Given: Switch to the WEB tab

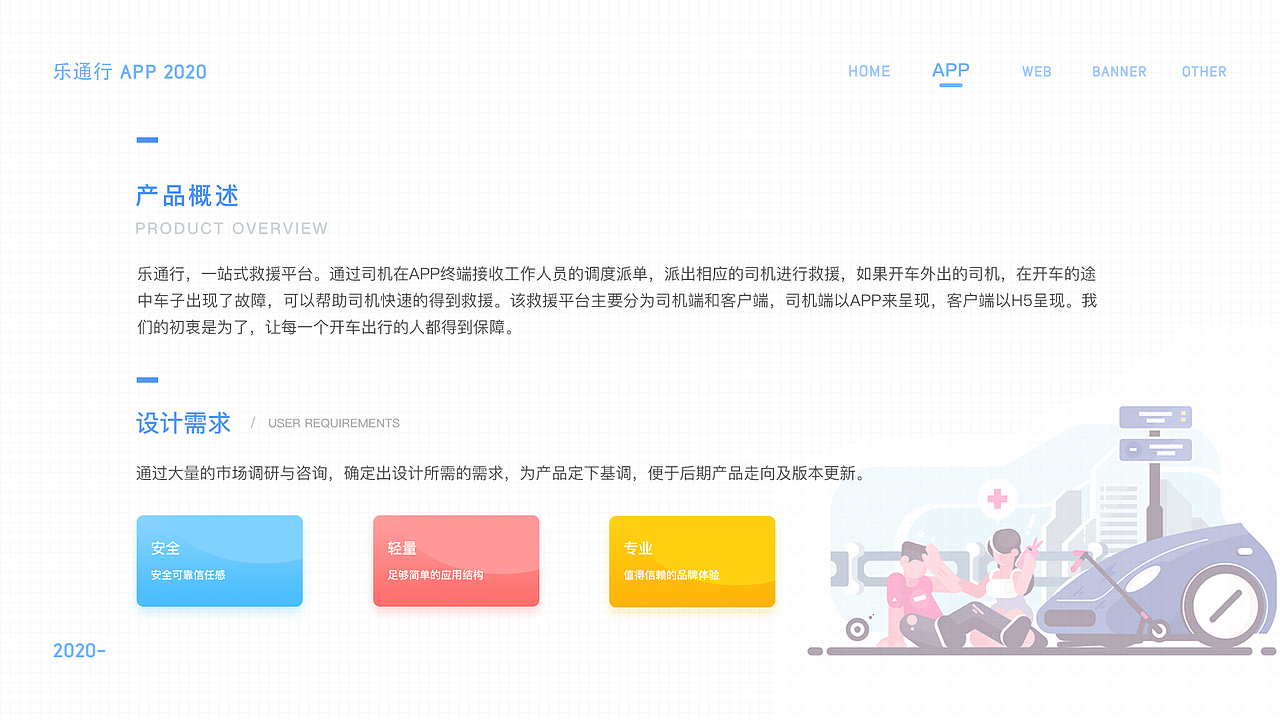Looking at the screenshot, I should click(1037, 71).
